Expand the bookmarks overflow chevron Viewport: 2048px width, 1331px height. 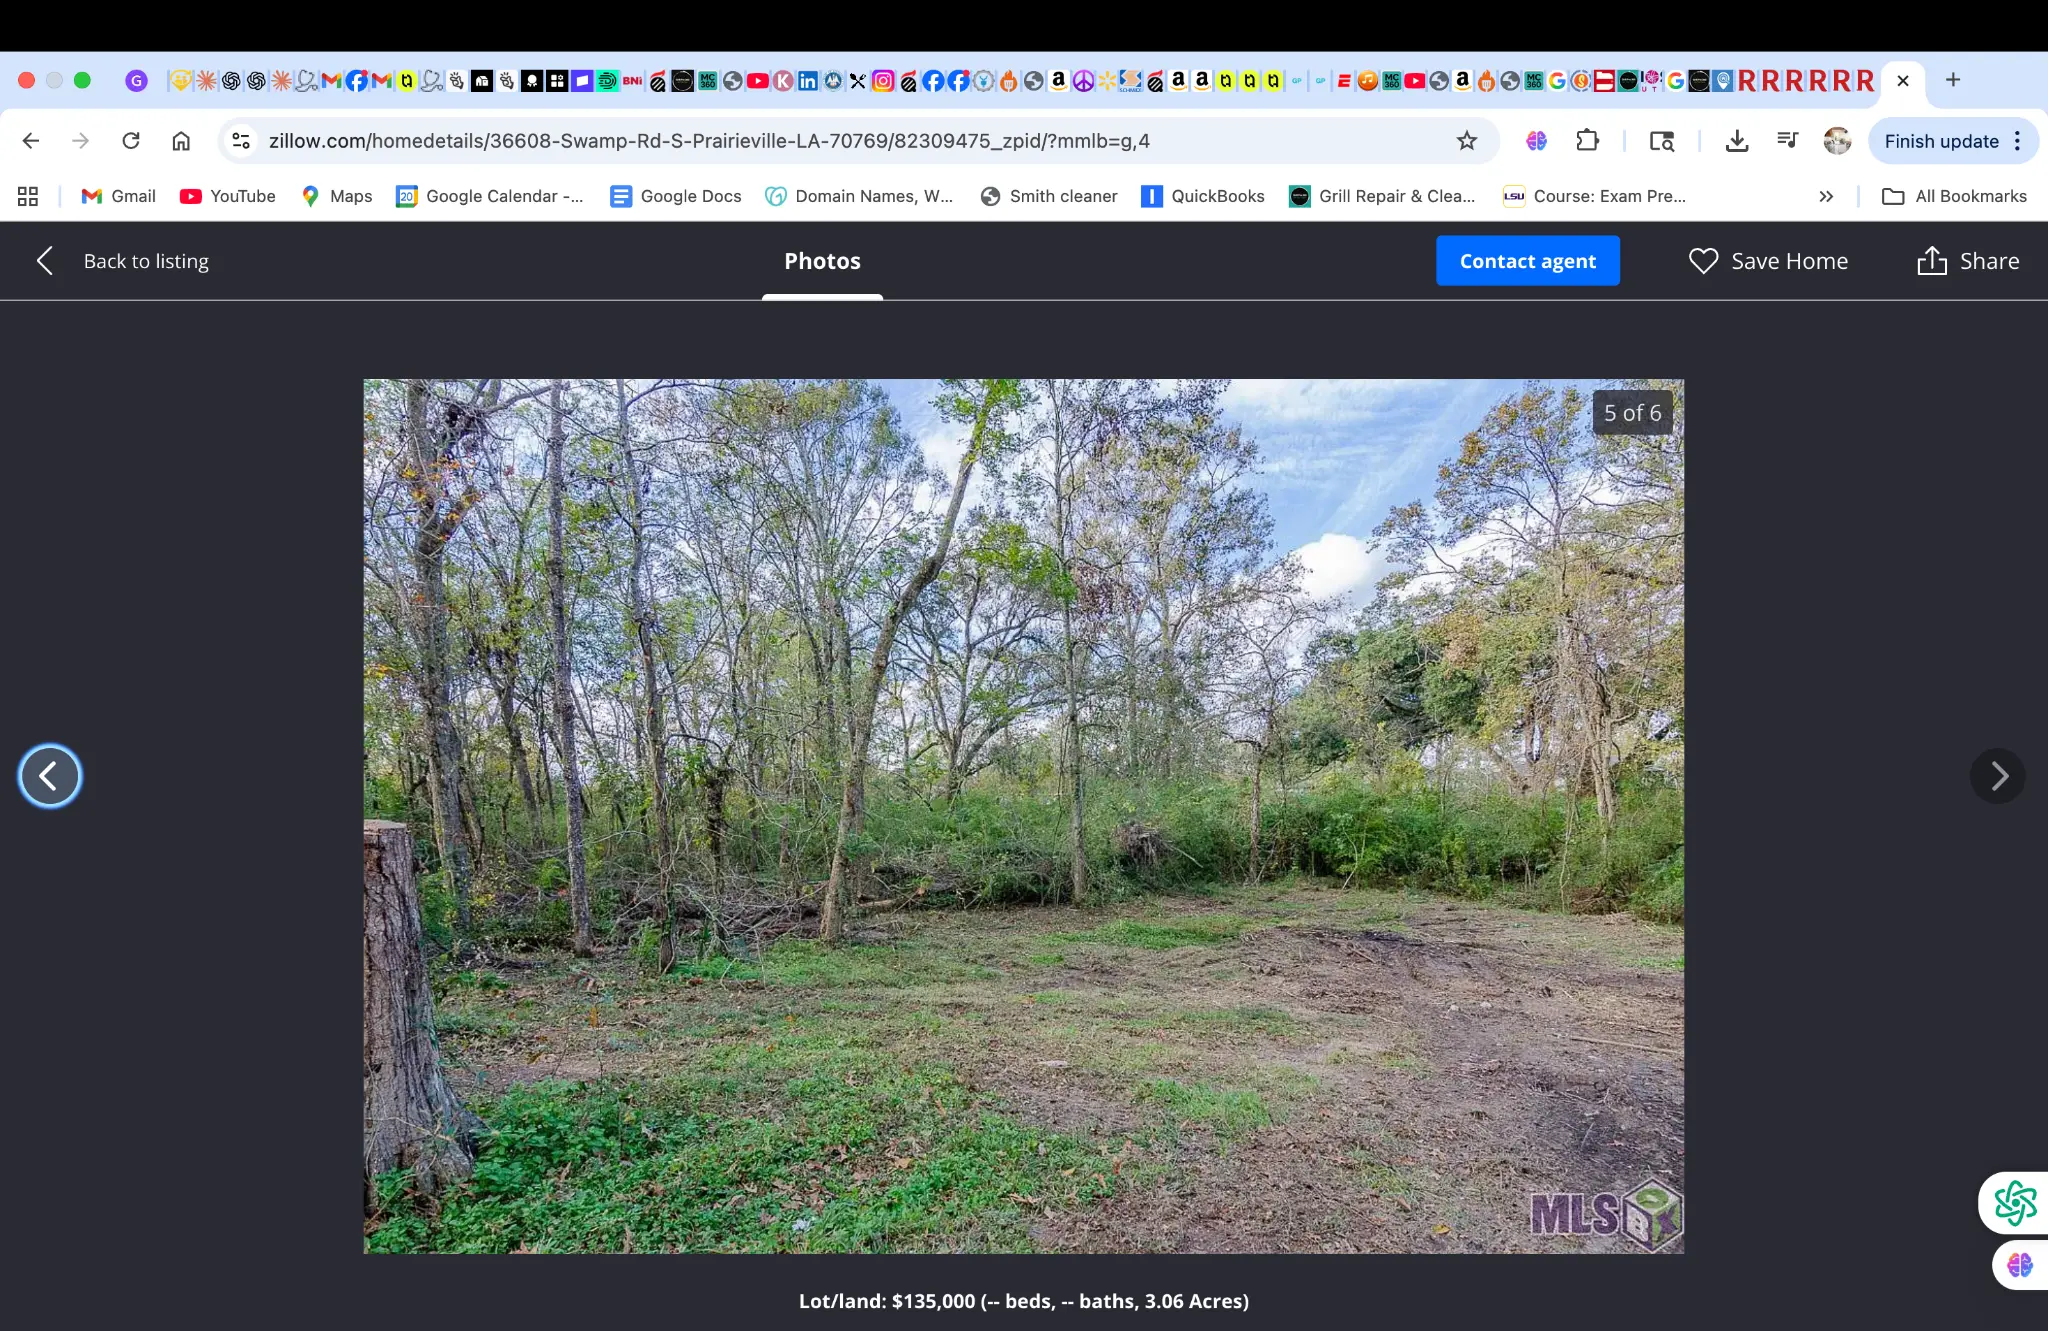pyautogui.click(x=1825, y=196)
